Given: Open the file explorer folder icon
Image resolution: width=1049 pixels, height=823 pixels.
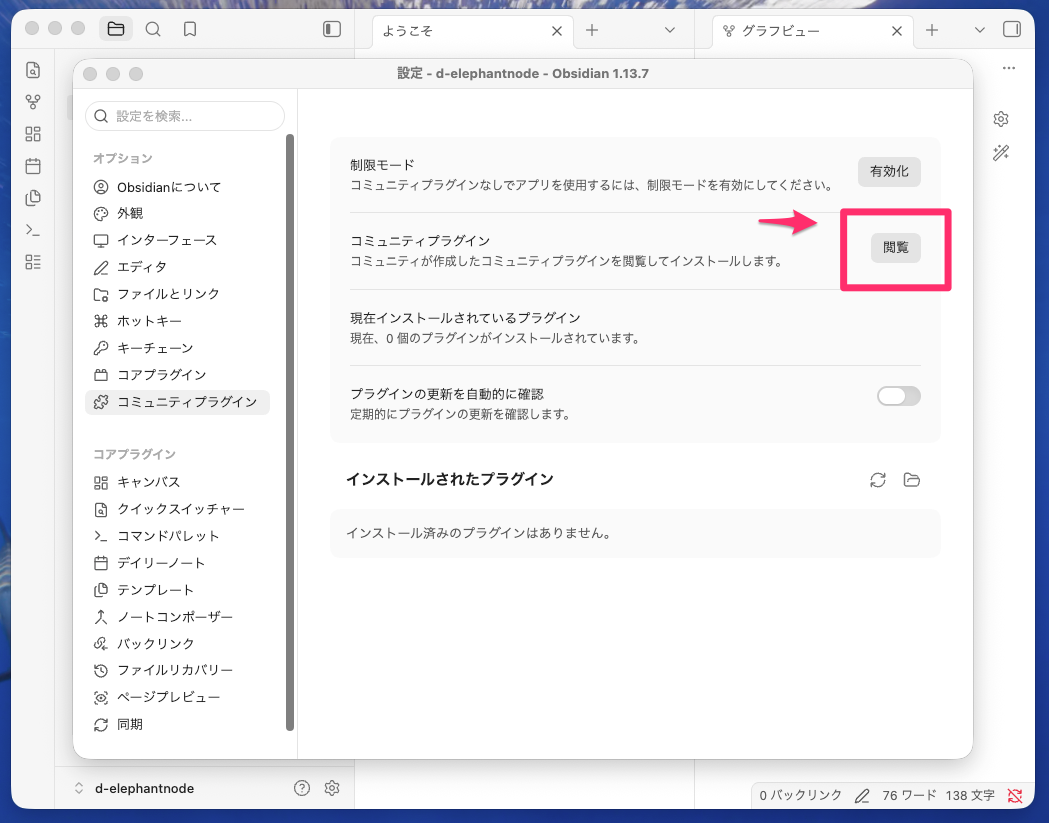Looking at the screenshot, I should [116, 29].
